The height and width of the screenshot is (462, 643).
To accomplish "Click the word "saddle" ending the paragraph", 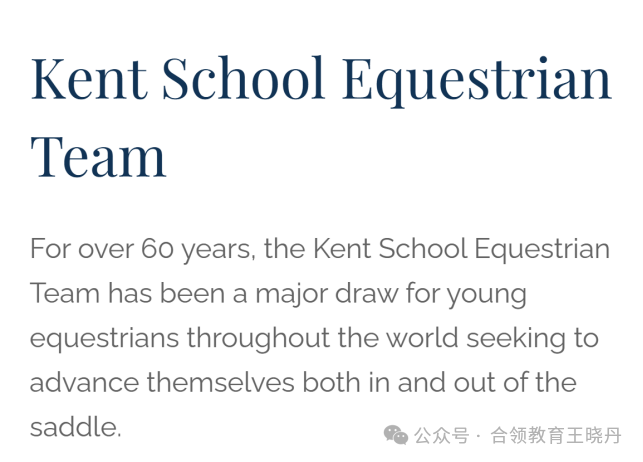I will 74,427.
